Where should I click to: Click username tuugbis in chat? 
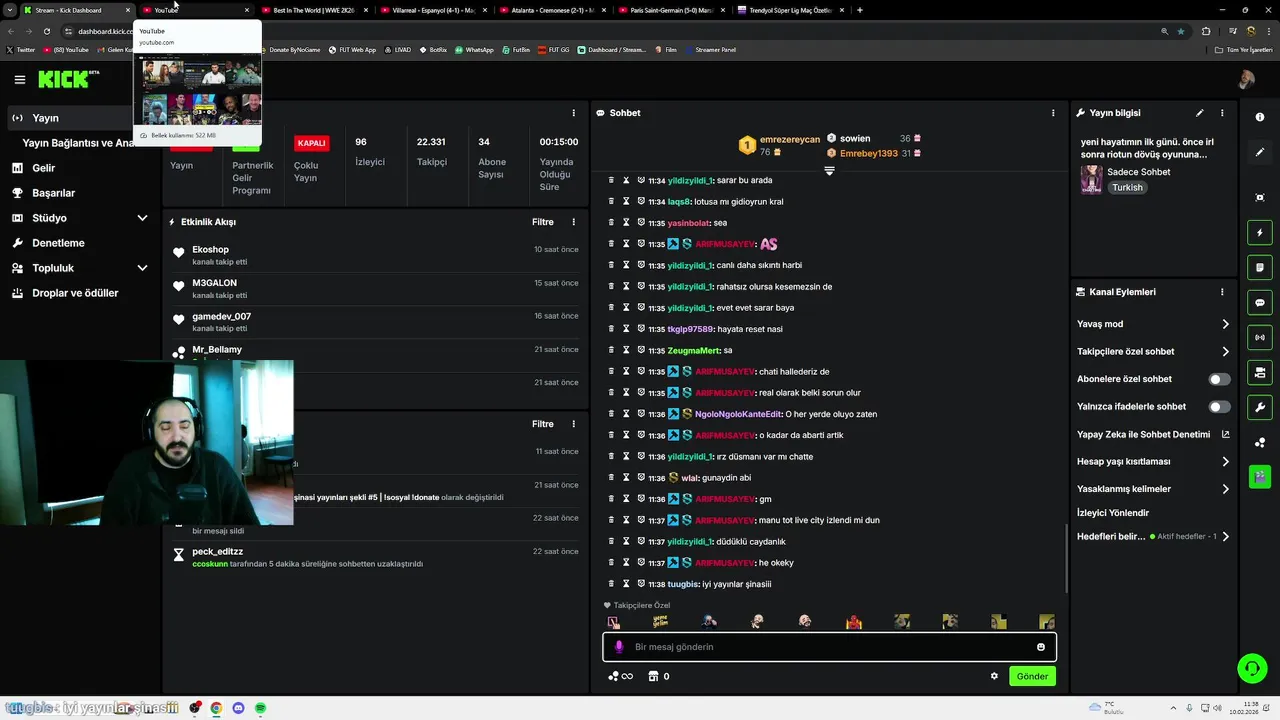684,584
